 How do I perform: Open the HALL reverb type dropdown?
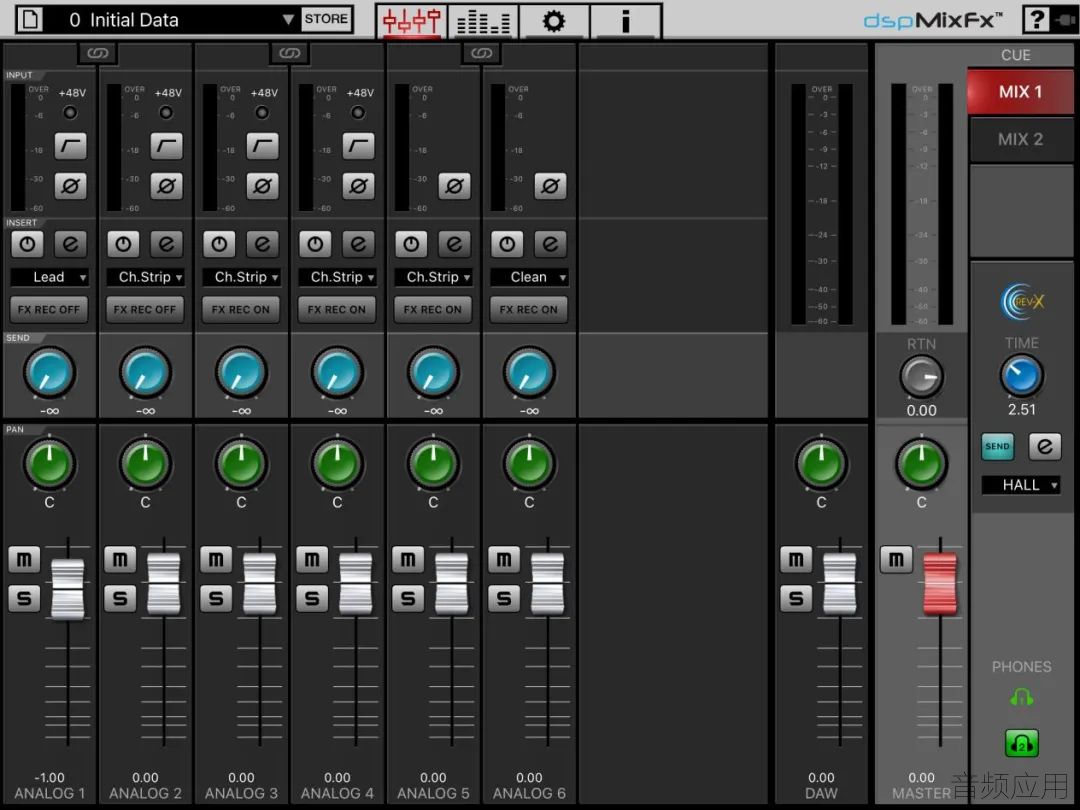pyautogui.click(x=1021, y=485)
